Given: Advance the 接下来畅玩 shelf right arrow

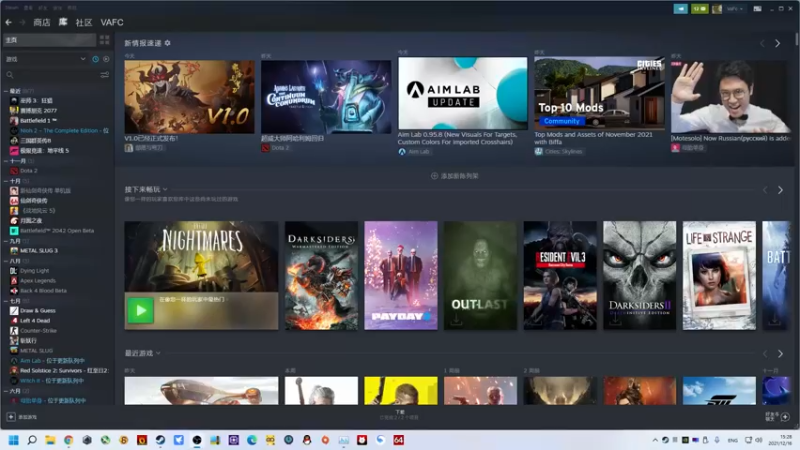Looking at the screenshot, I should pos(780,190).
